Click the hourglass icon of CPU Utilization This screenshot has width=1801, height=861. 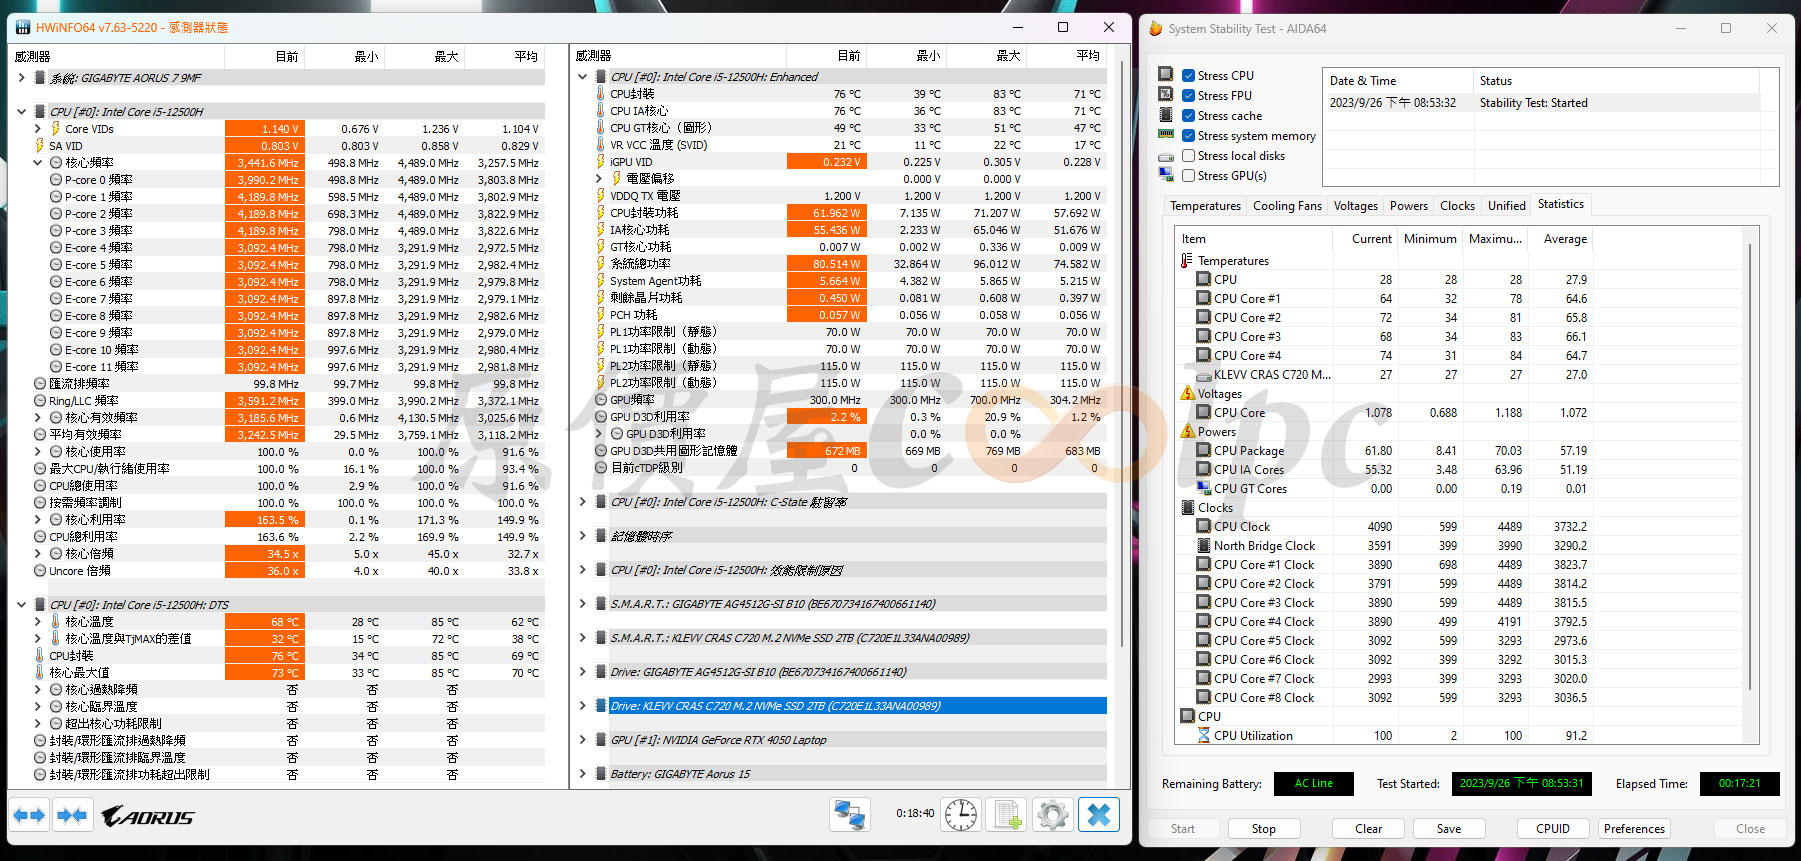1204,736
